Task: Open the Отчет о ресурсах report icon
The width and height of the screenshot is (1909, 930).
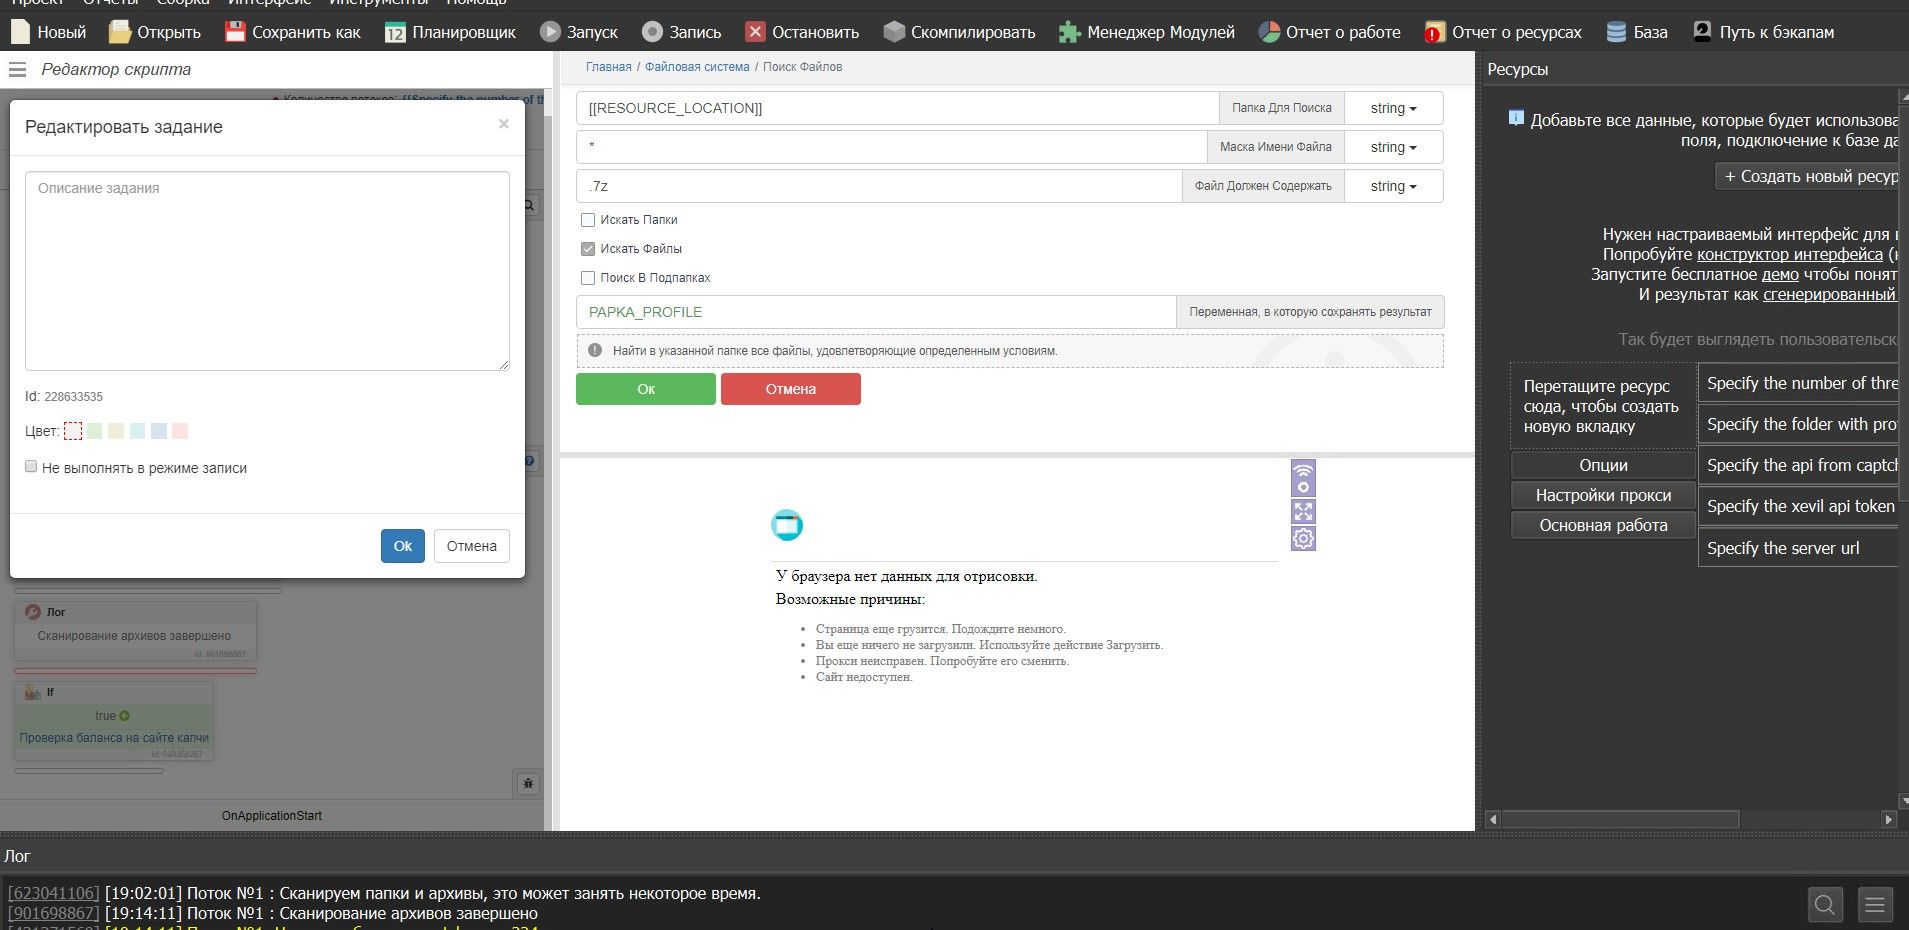Action: tap(1435, 32)
